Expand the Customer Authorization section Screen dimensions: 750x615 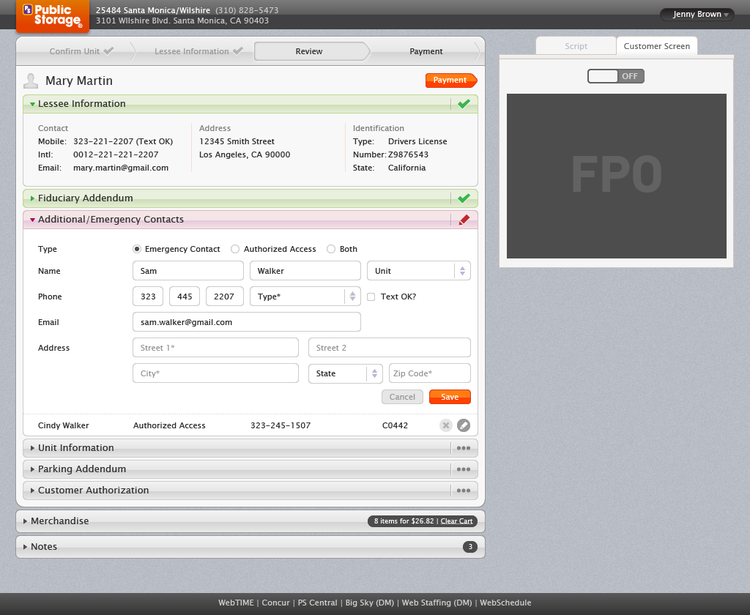tap(33, 490)
